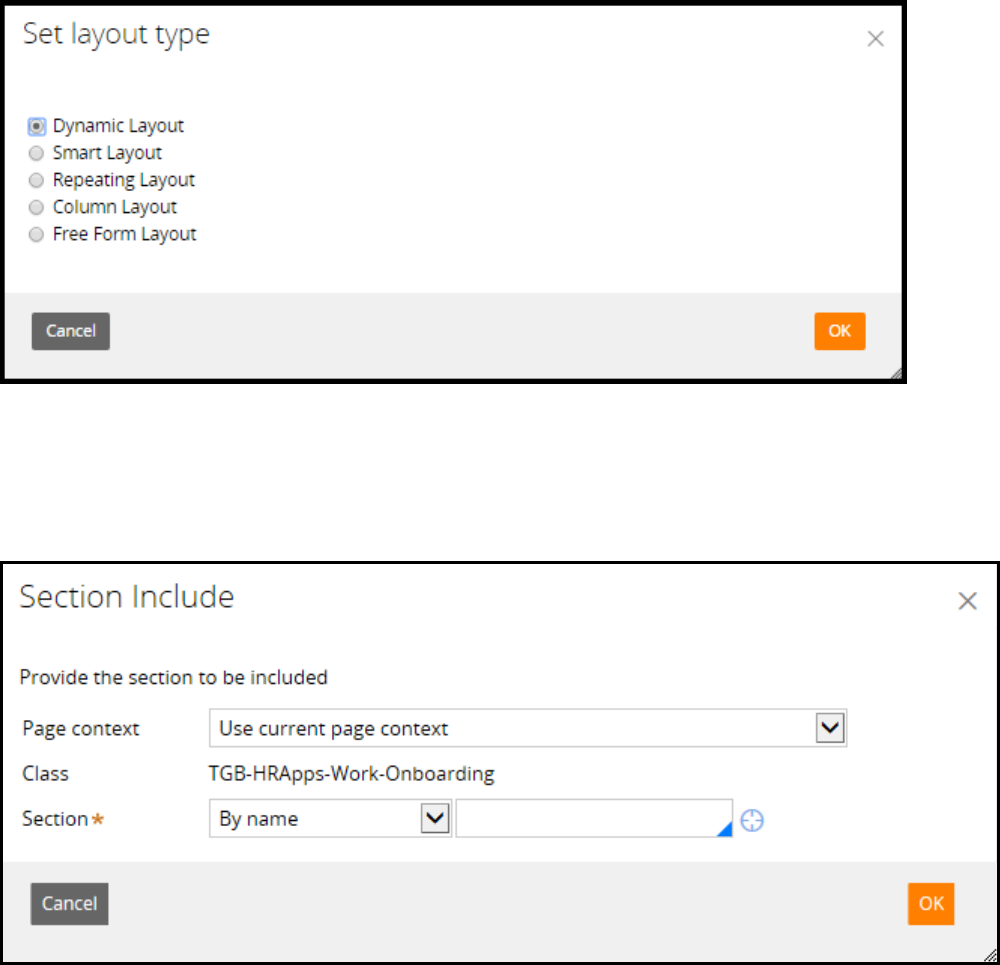Expand the Page context dropdown

(x=830, y=728)
